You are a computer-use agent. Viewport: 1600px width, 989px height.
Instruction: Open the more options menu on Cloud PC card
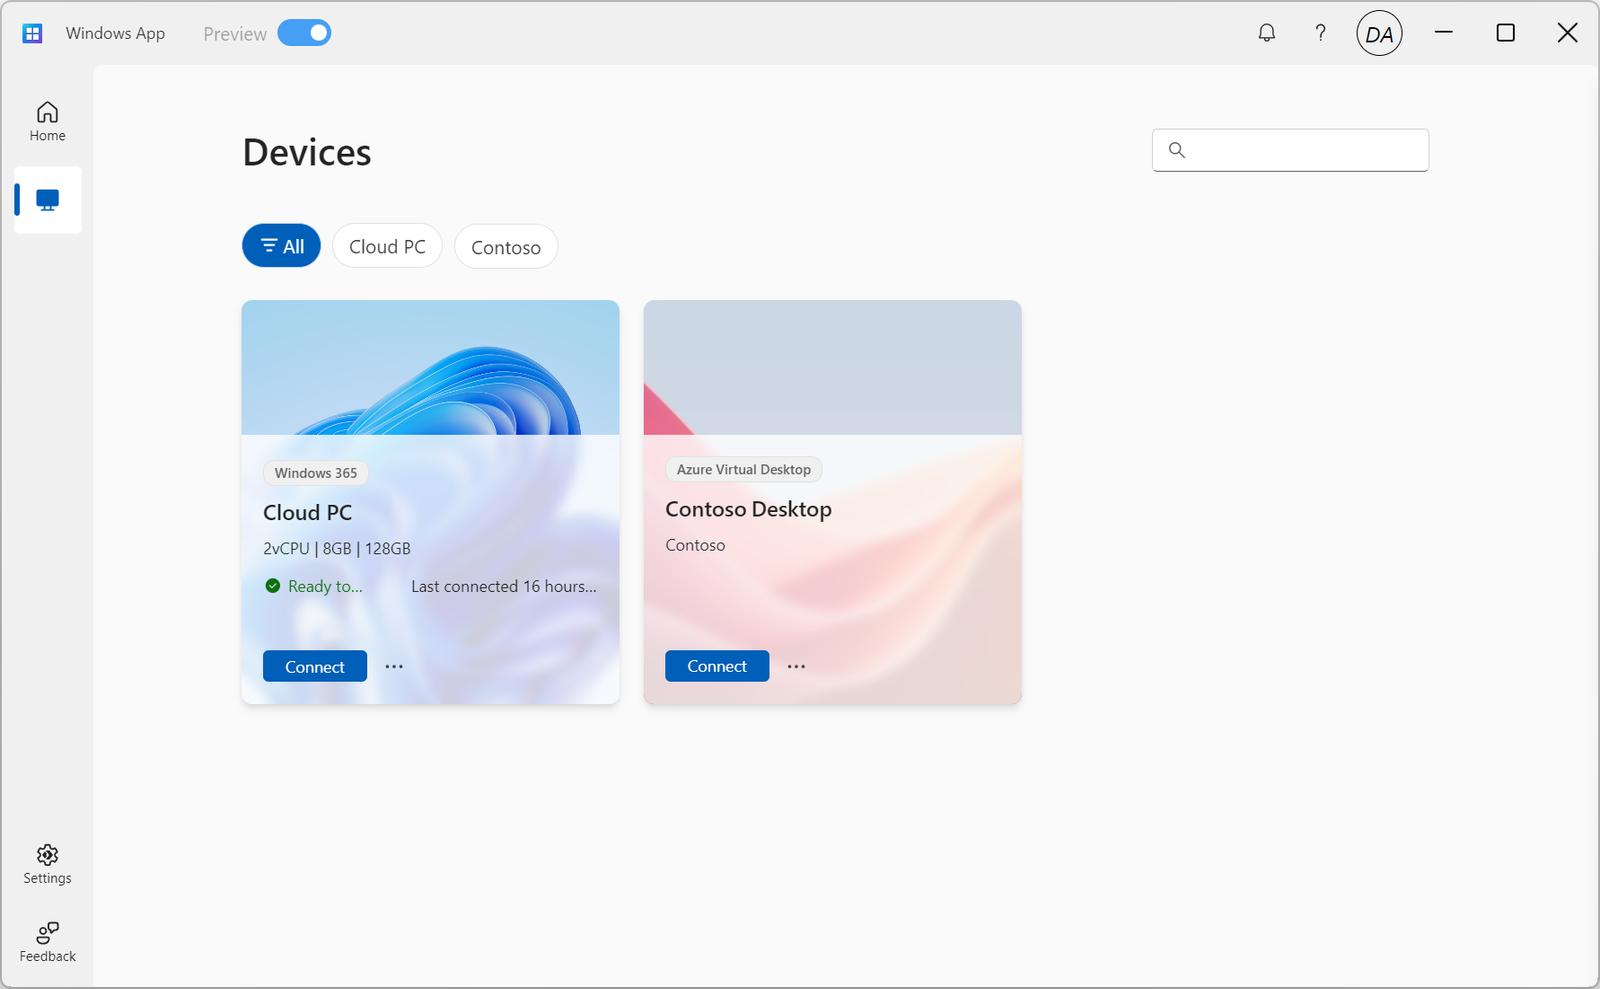click(x=393, y=666)
